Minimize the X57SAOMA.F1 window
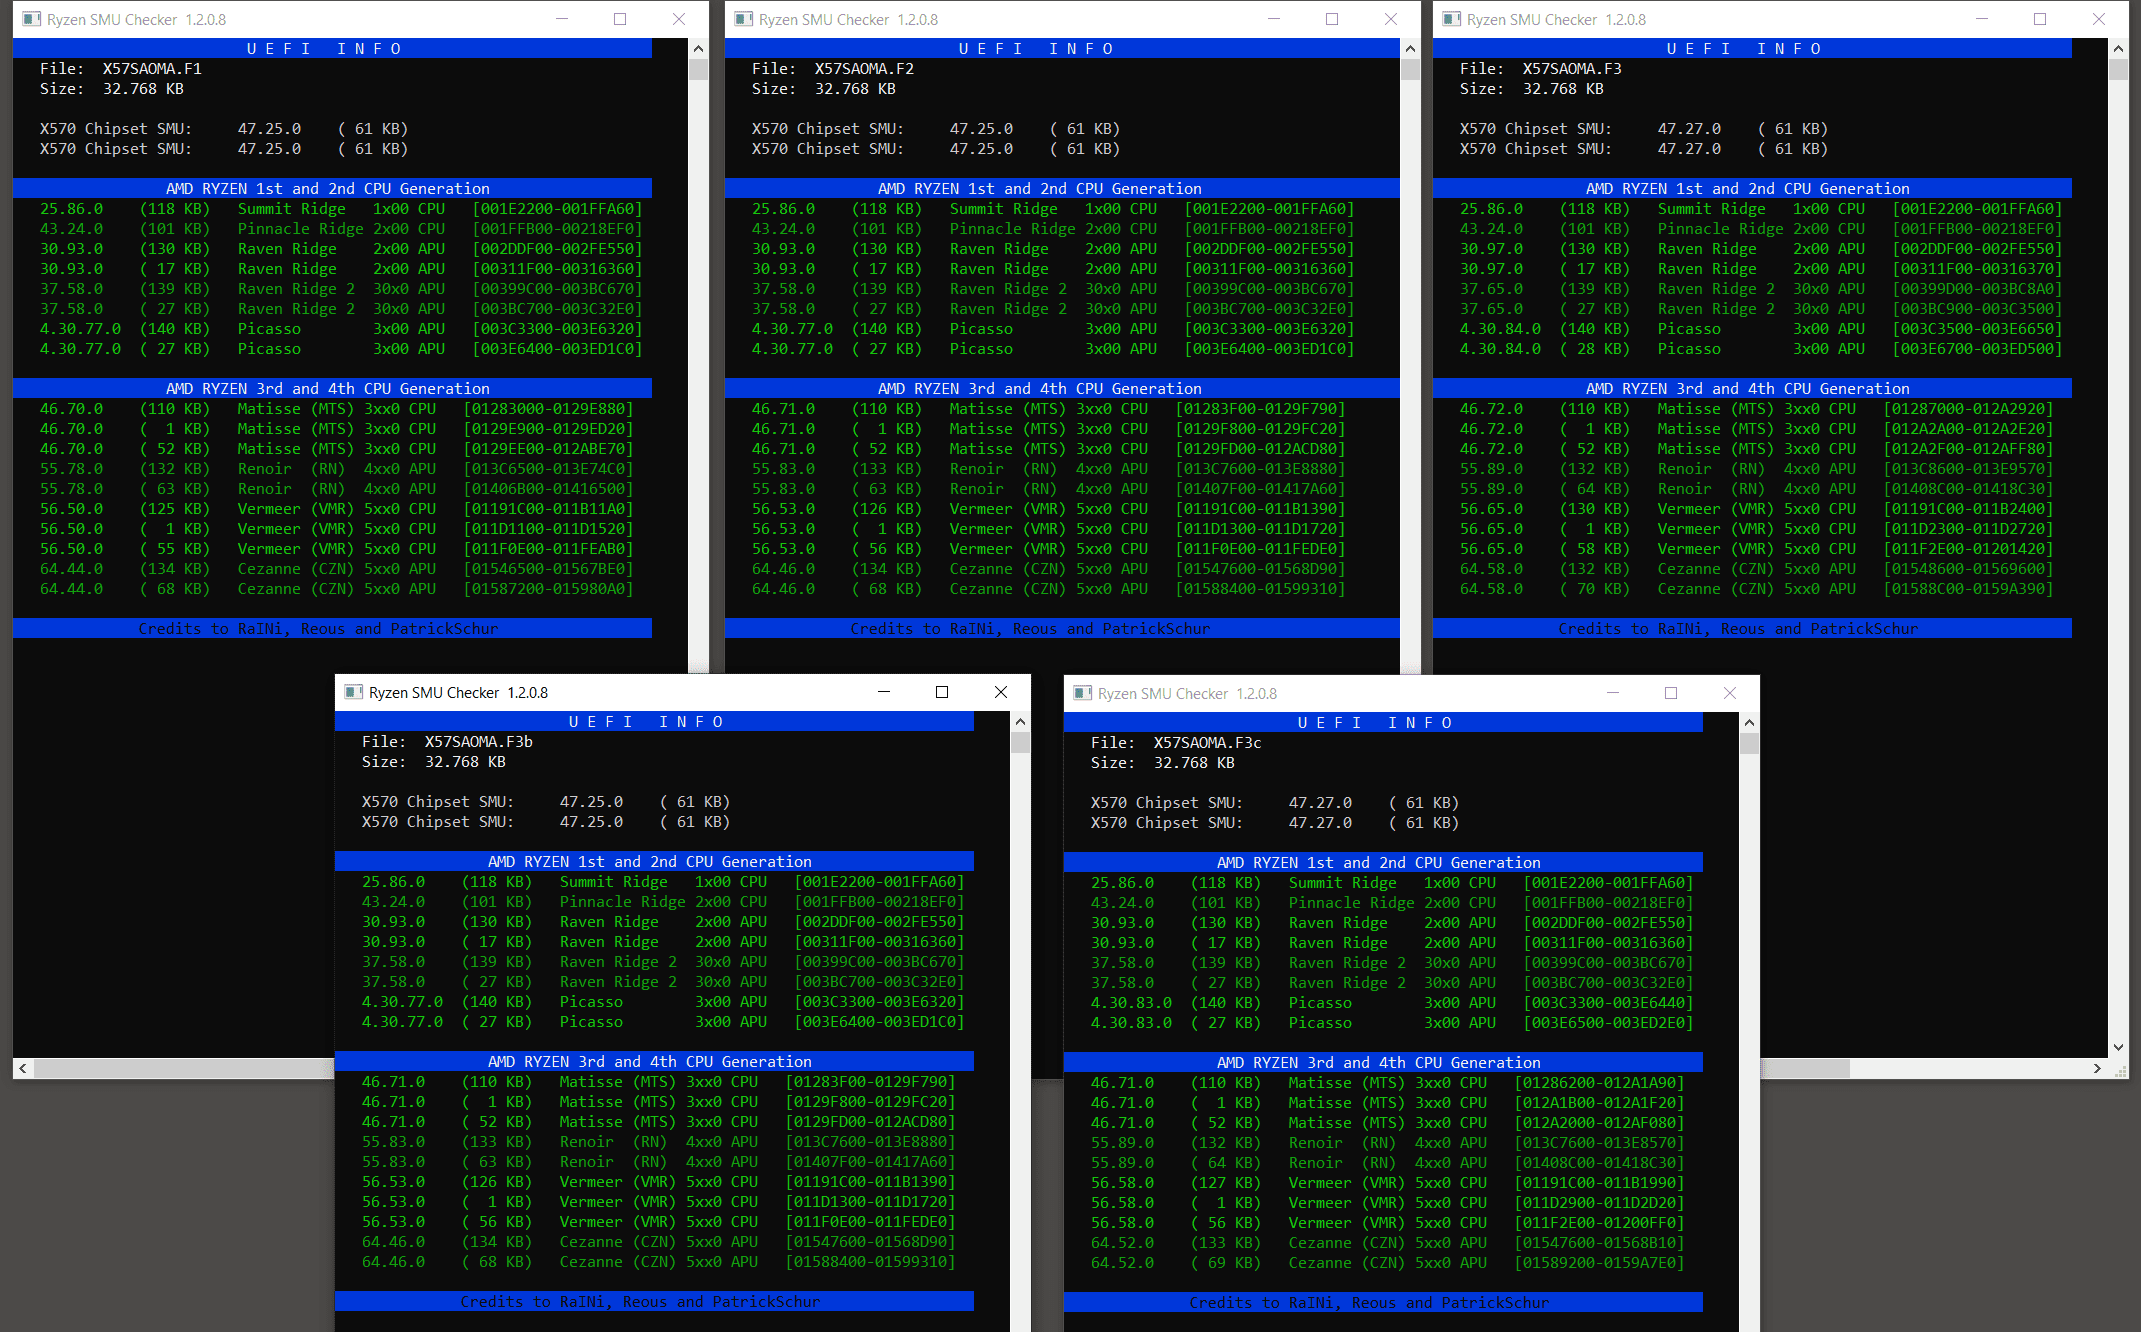This screenshot has width=2141, height=1332. tap(562, 19)
